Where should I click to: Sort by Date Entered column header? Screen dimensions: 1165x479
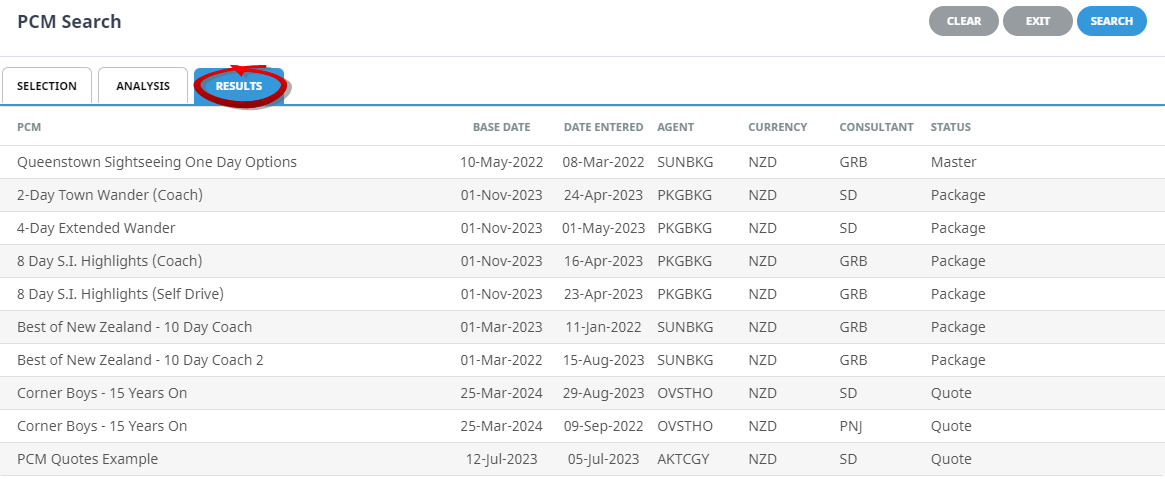coord(603,127)
